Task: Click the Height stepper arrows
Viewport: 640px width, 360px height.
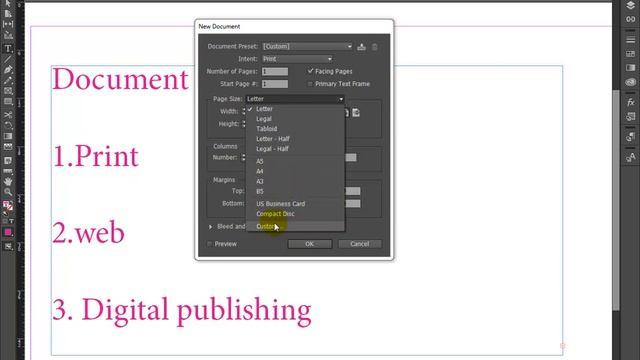Action: pos(244,124)
